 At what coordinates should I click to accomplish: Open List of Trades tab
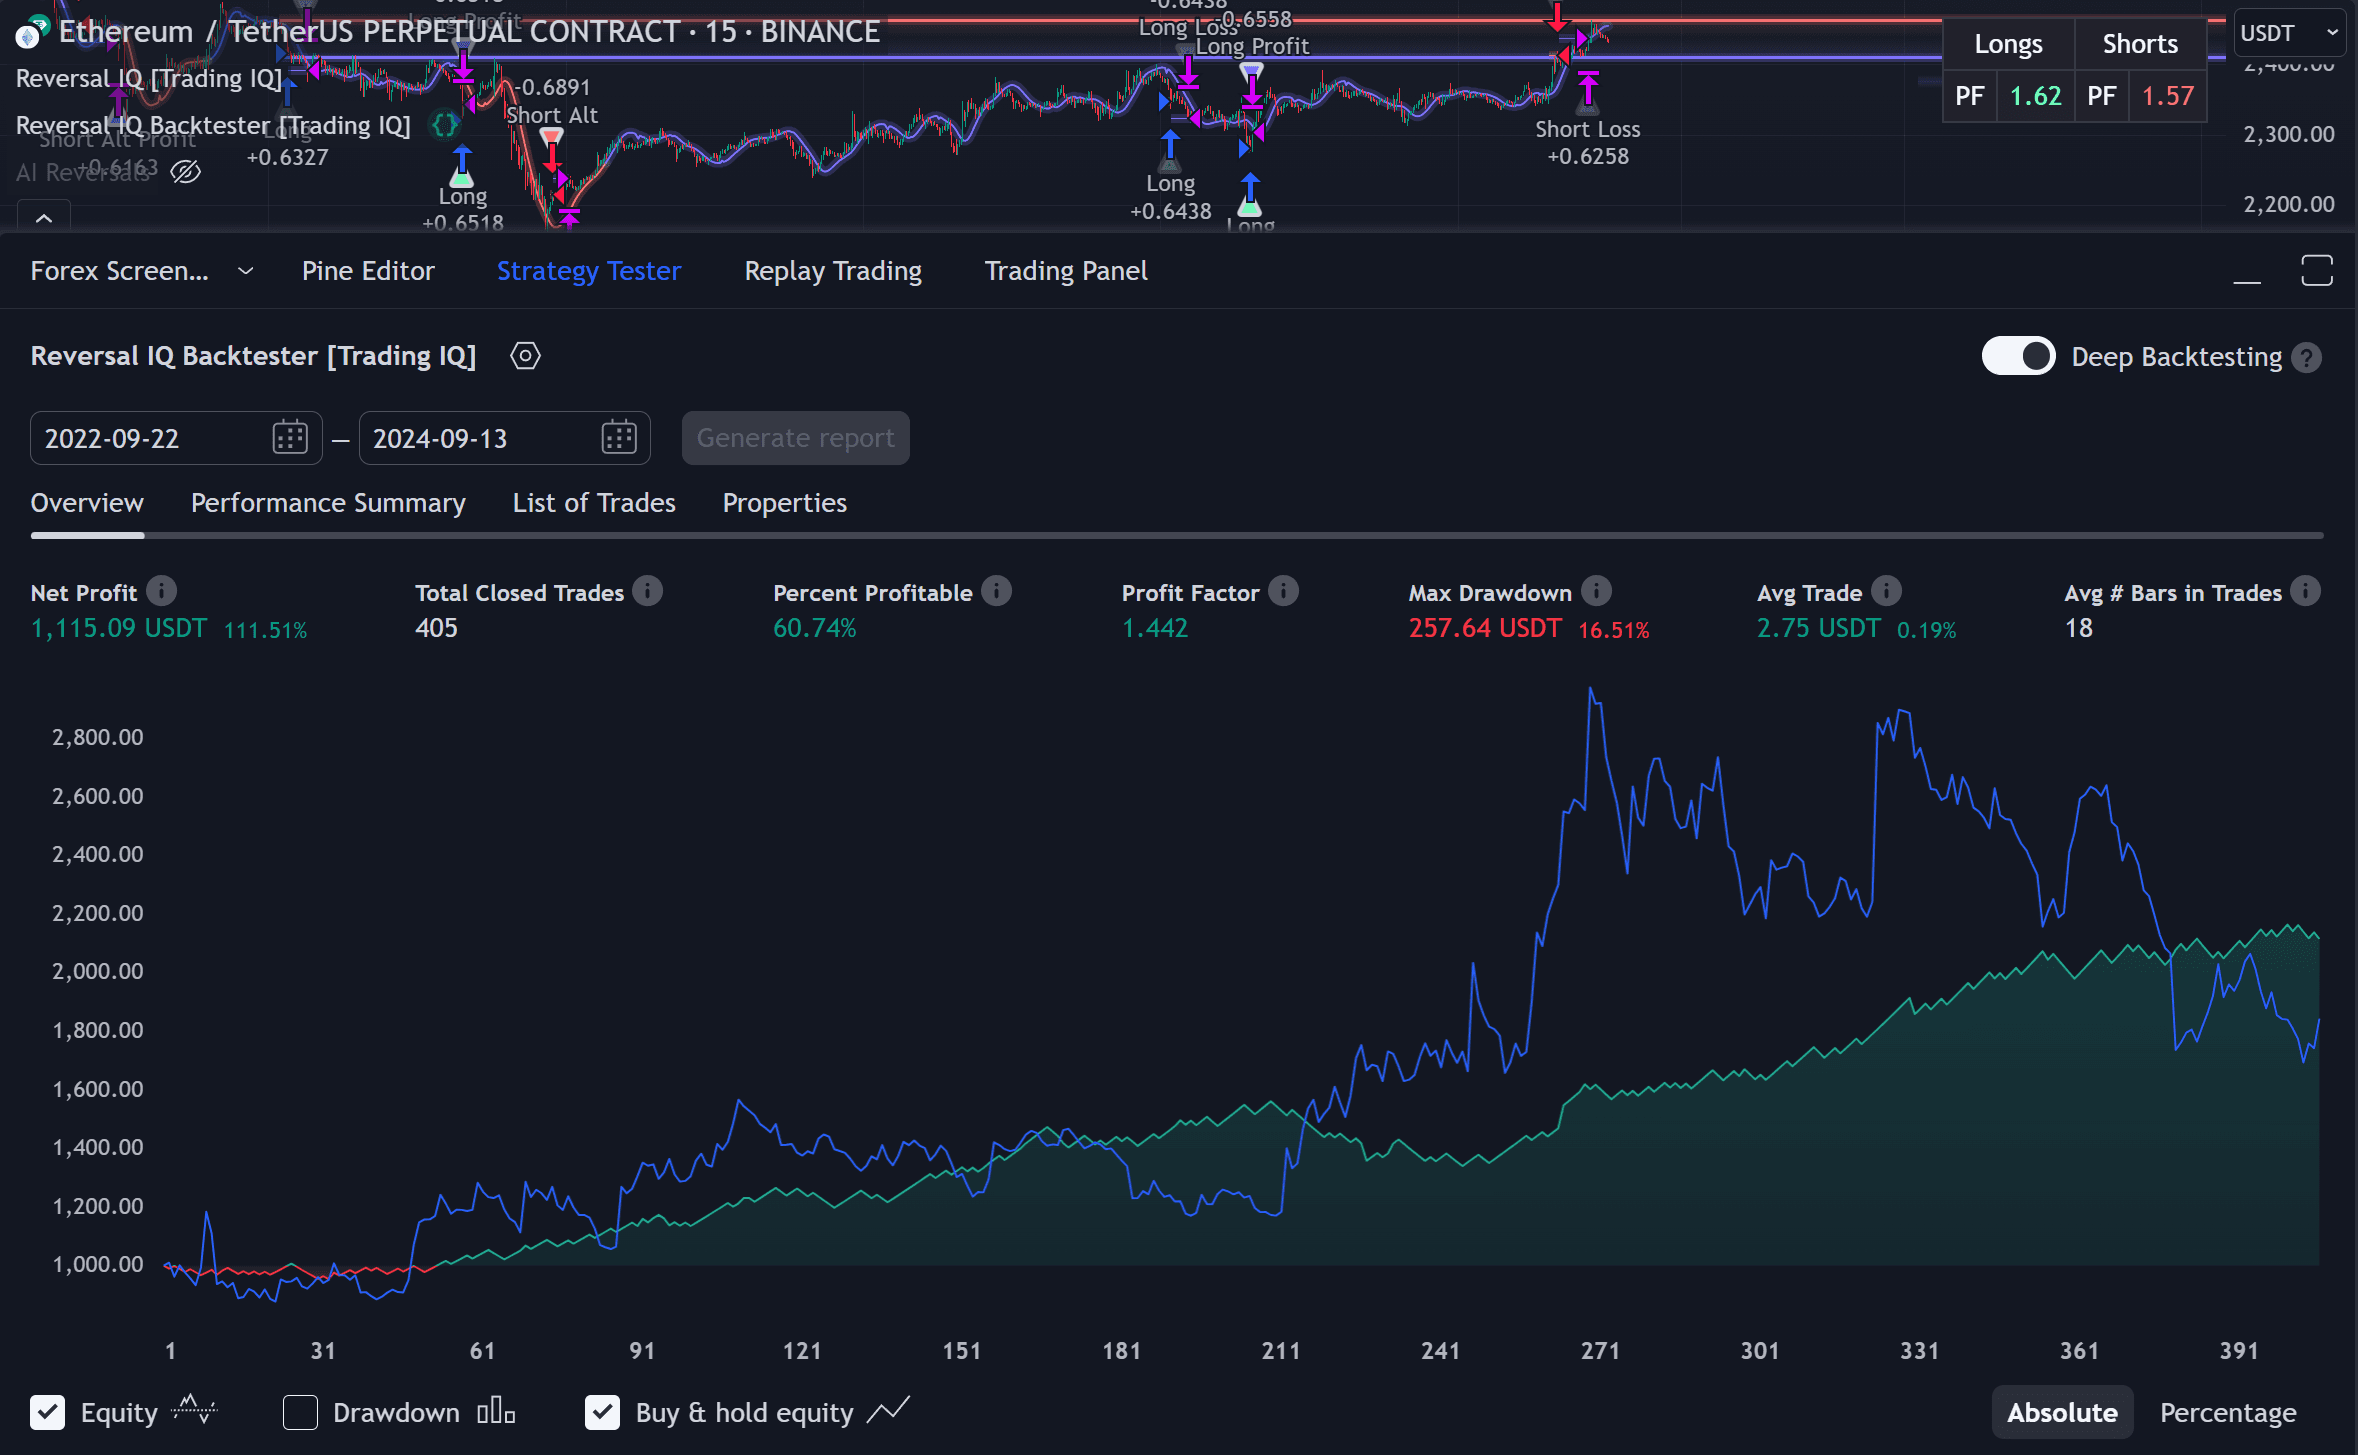[x=594, y=503]
